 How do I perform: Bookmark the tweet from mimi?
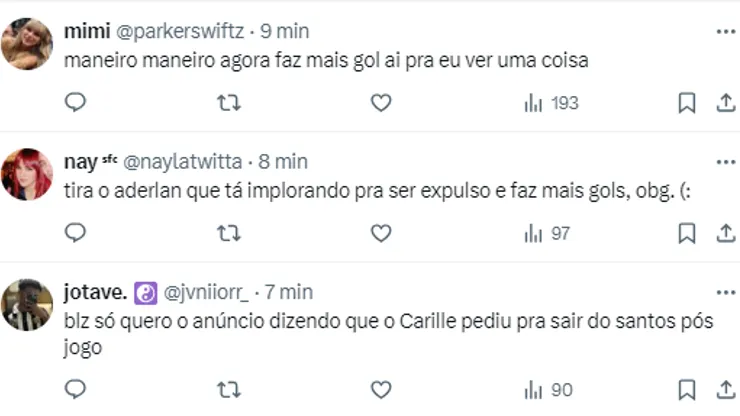tap(687, 103)
